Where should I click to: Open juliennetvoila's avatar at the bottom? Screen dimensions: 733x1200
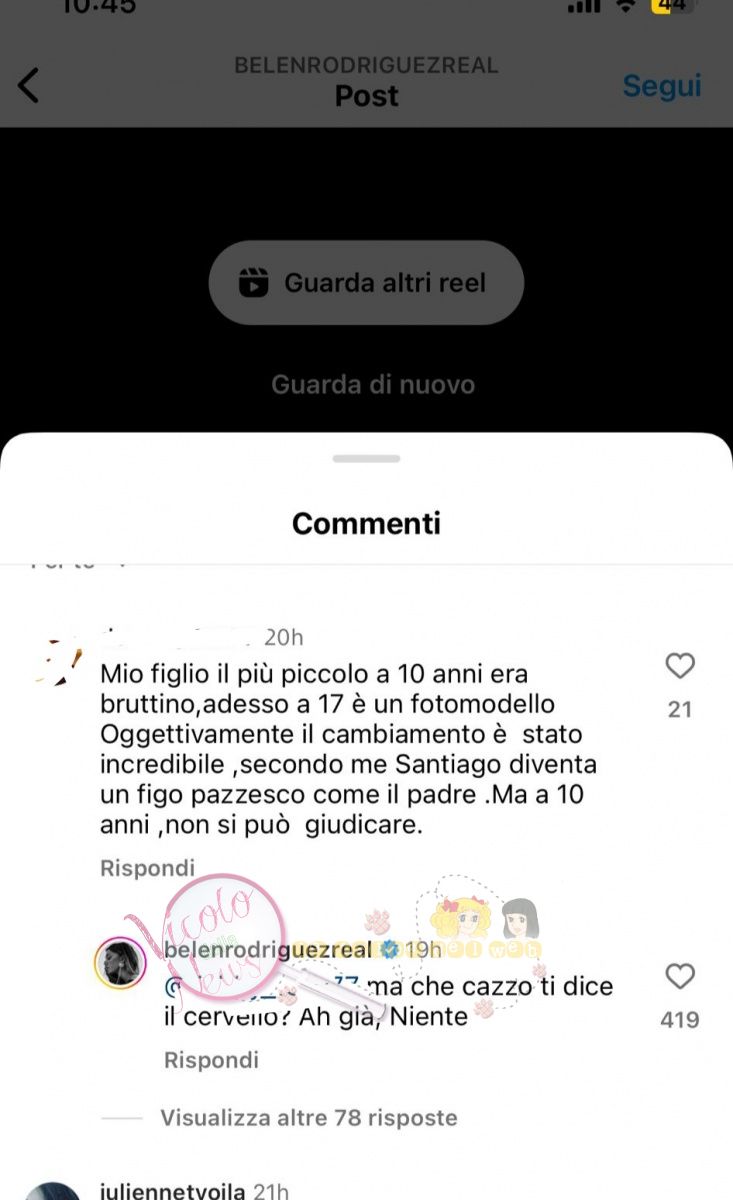(53, 1190)
